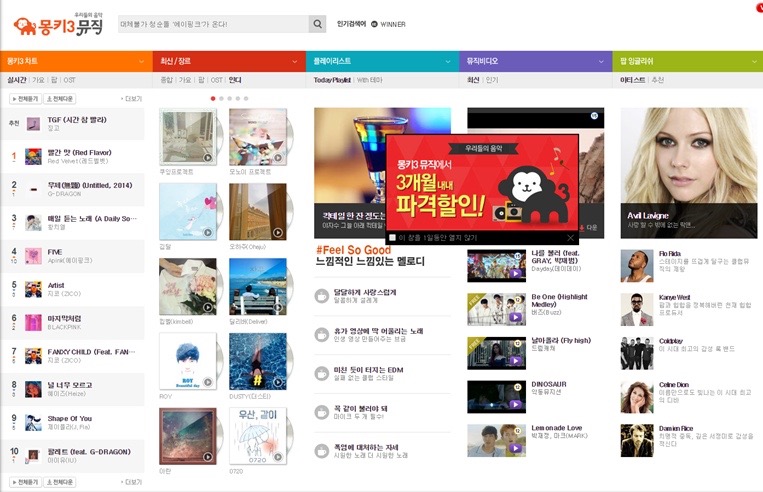The height and width of the screenshot is (492, 763).
Task: Play the 모노이 프로젝트 album via its play icon
Action: 278,158
